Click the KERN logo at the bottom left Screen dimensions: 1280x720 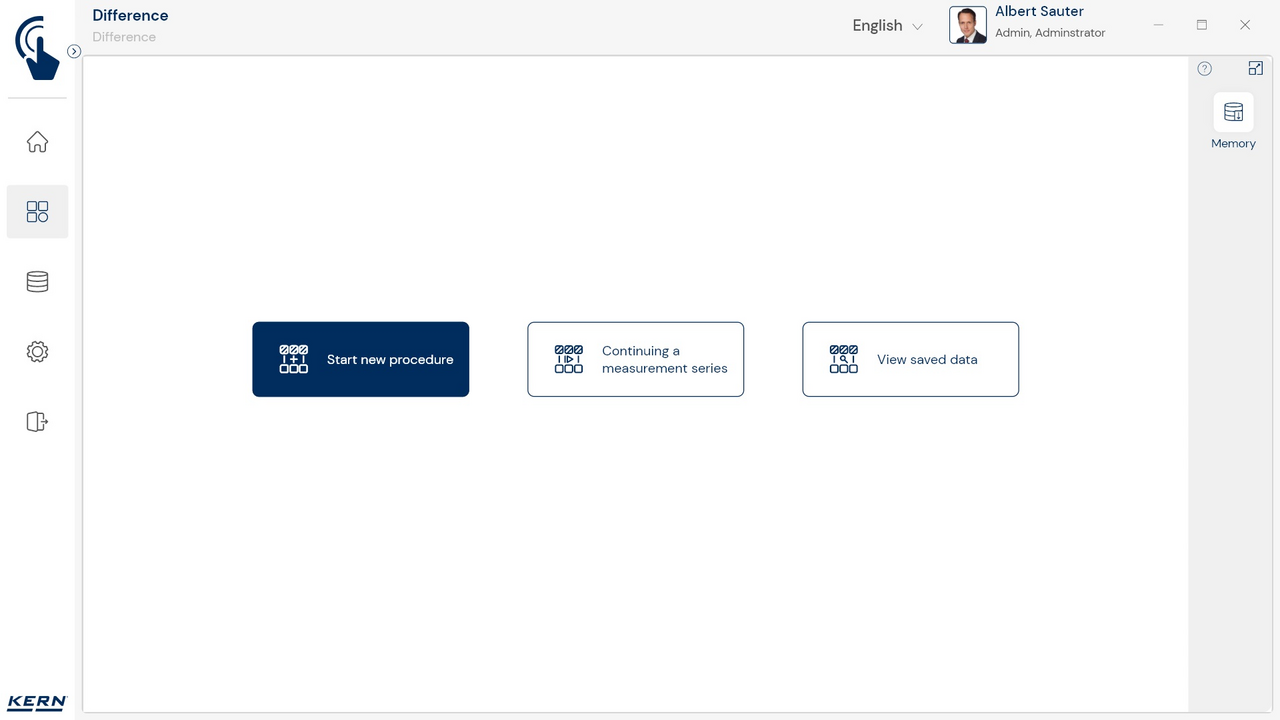click(x=37, y=702)
